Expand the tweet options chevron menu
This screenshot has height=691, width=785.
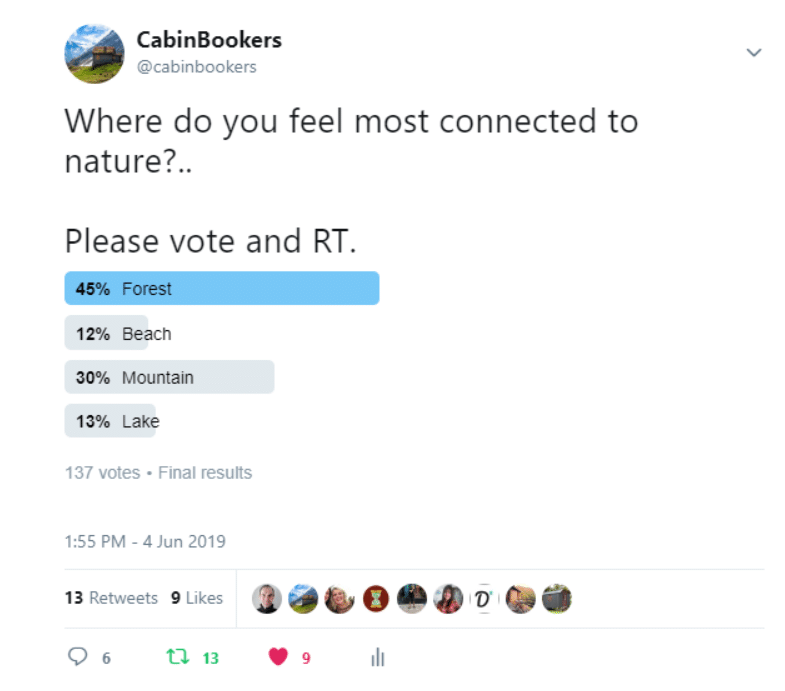tap(753, 52)
